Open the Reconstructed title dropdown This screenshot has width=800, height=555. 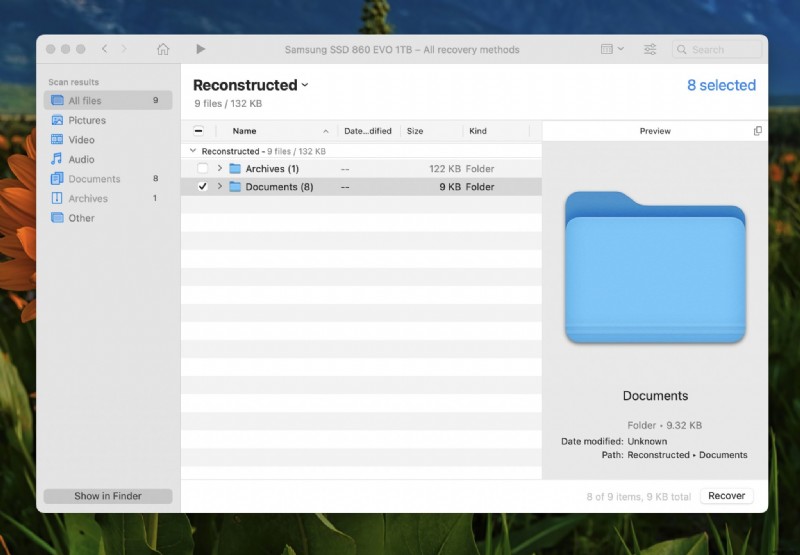305,86
